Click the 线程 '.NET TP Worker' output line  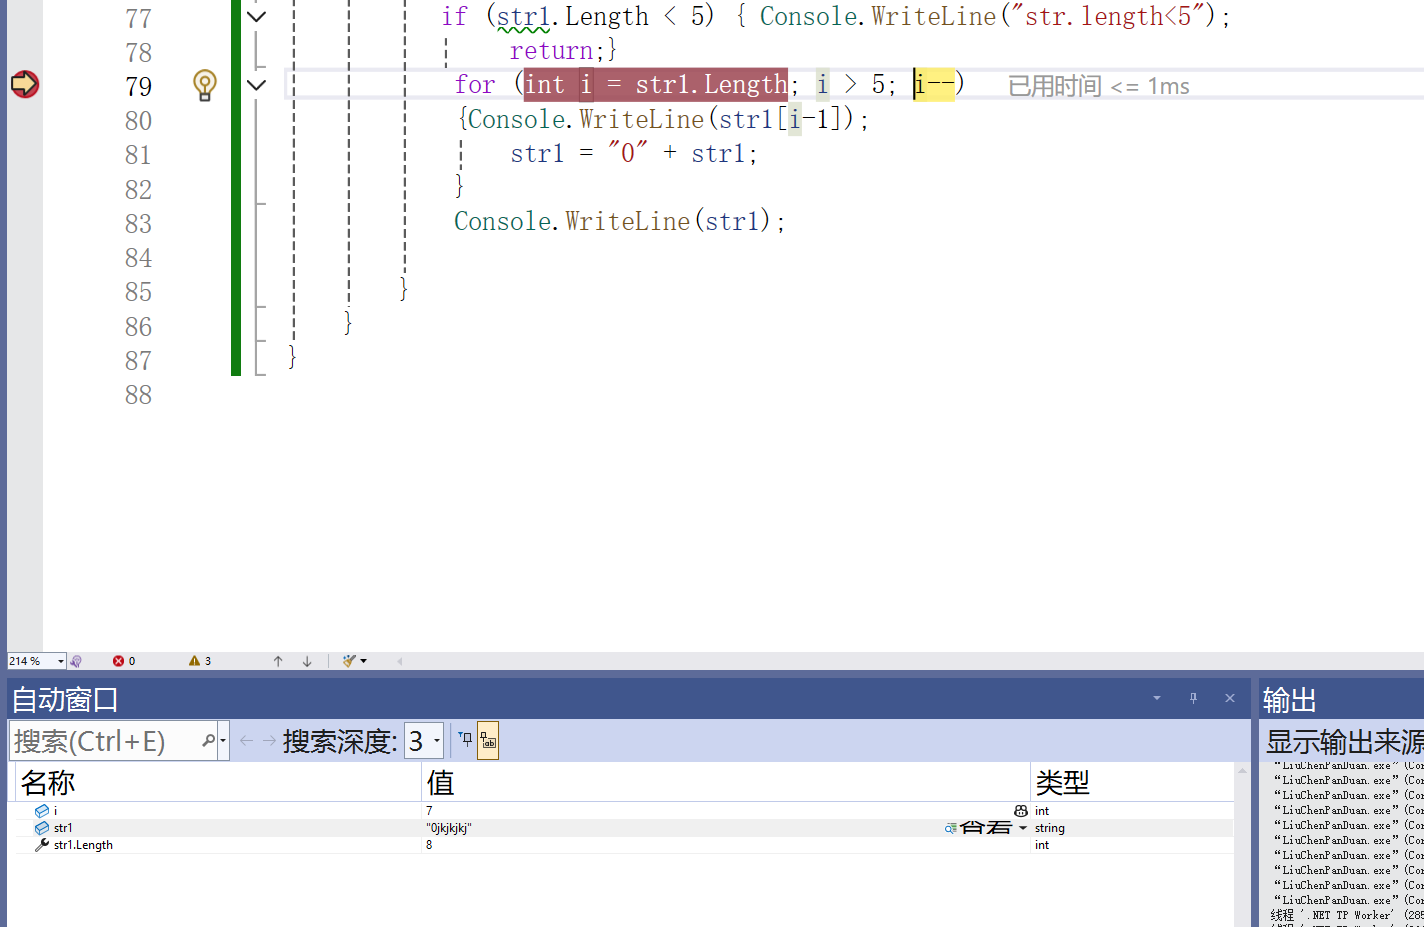(x=1347, y=915)
